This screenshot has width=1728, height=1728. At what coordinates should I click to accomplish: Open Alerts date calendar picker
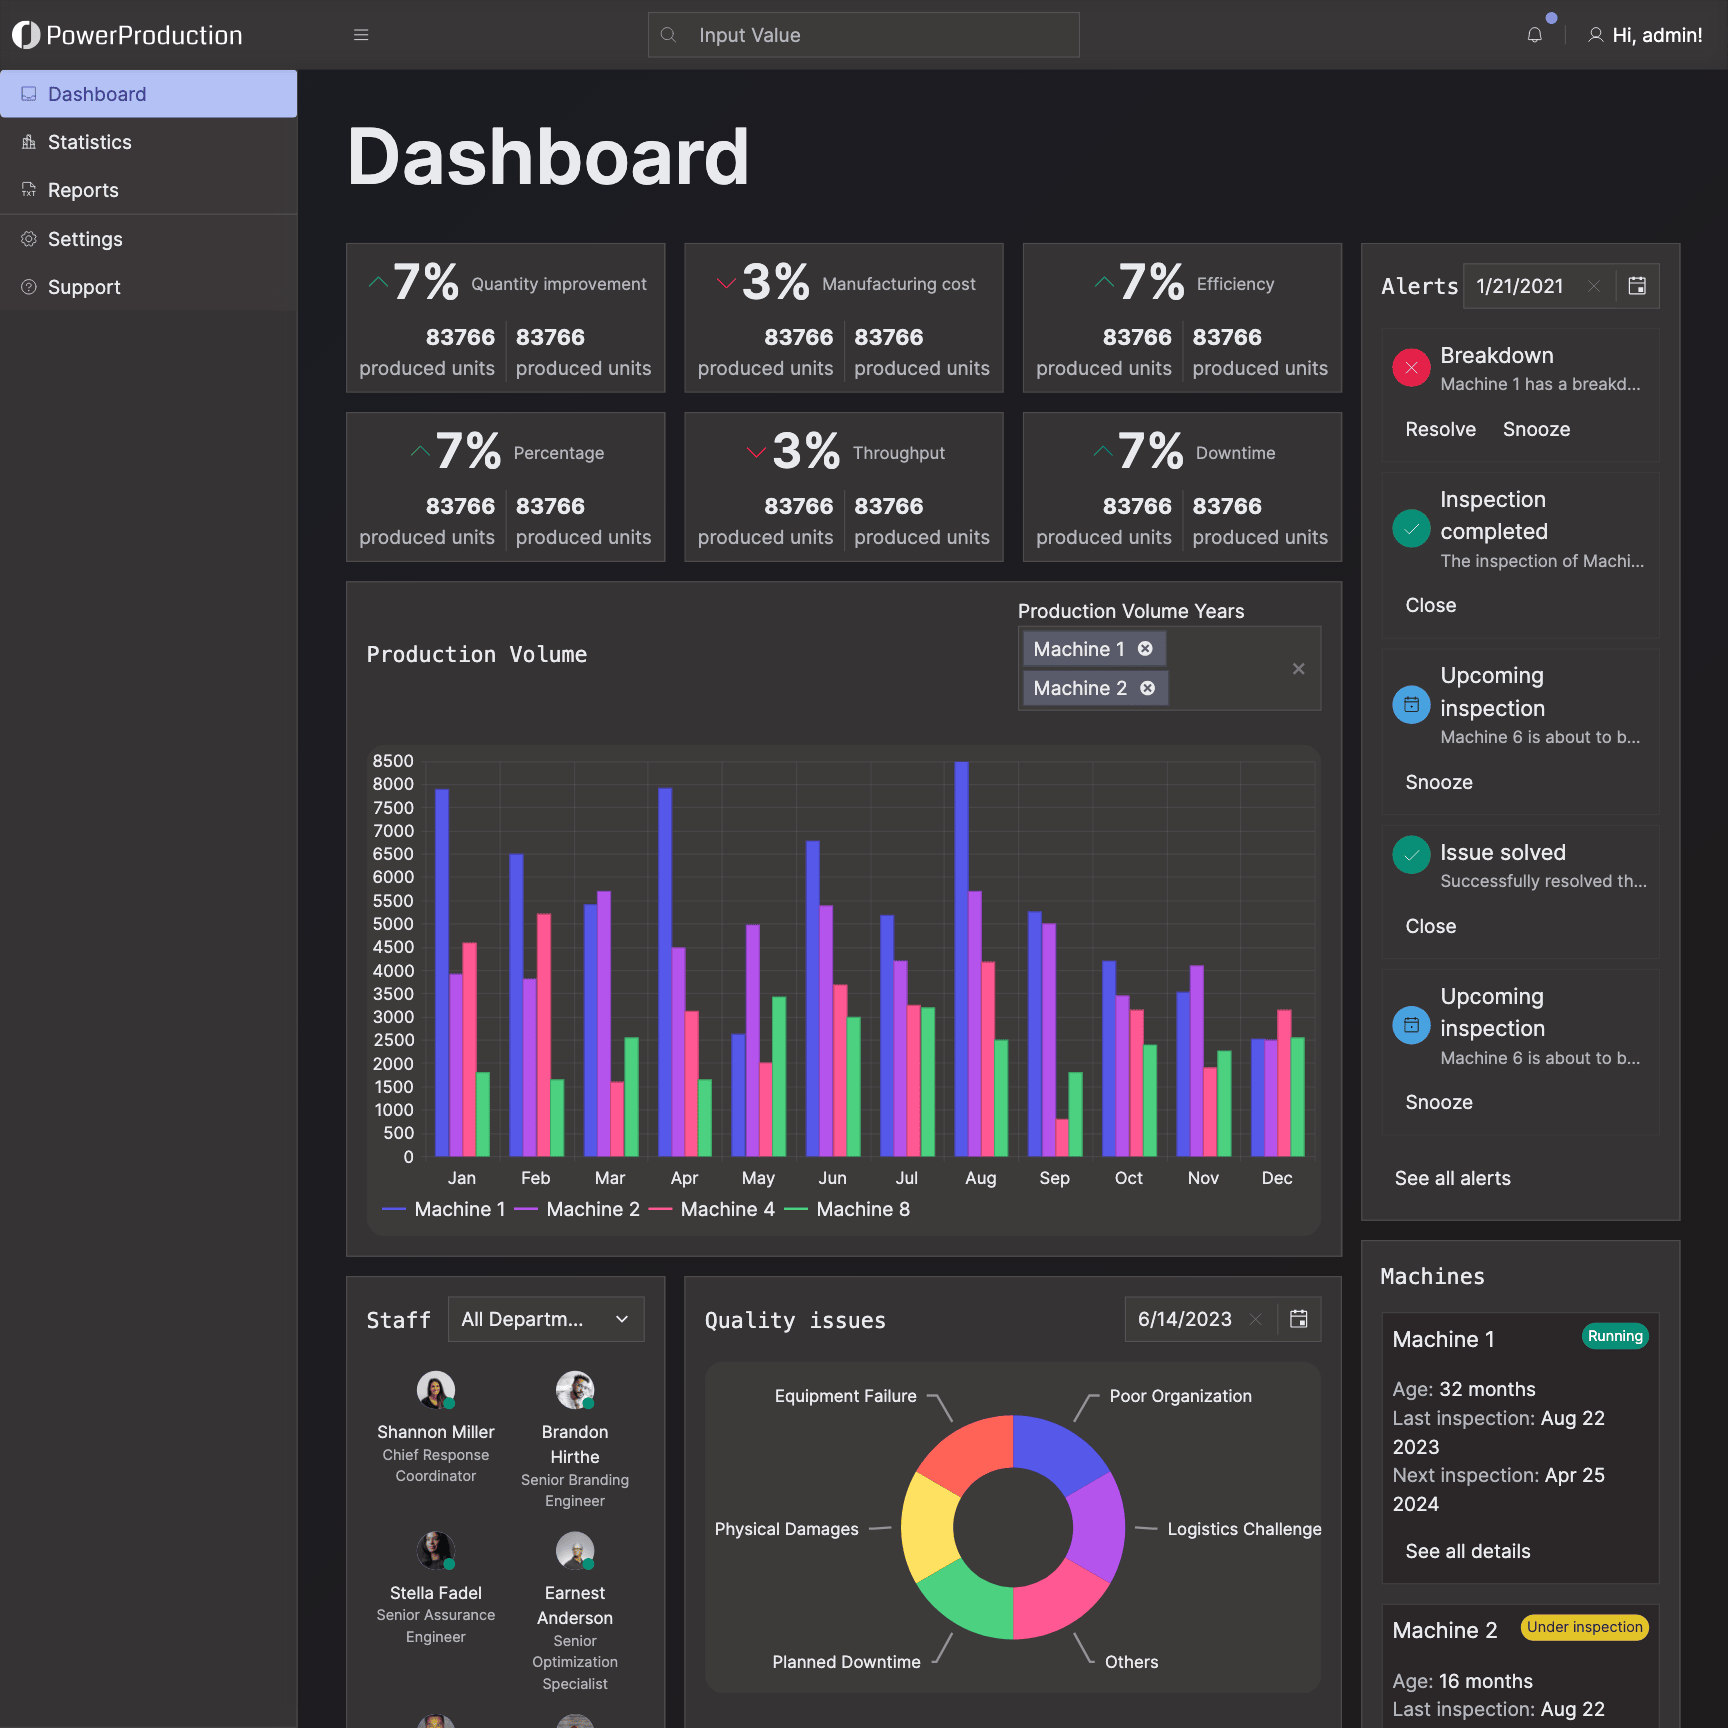coord(1637,286)
